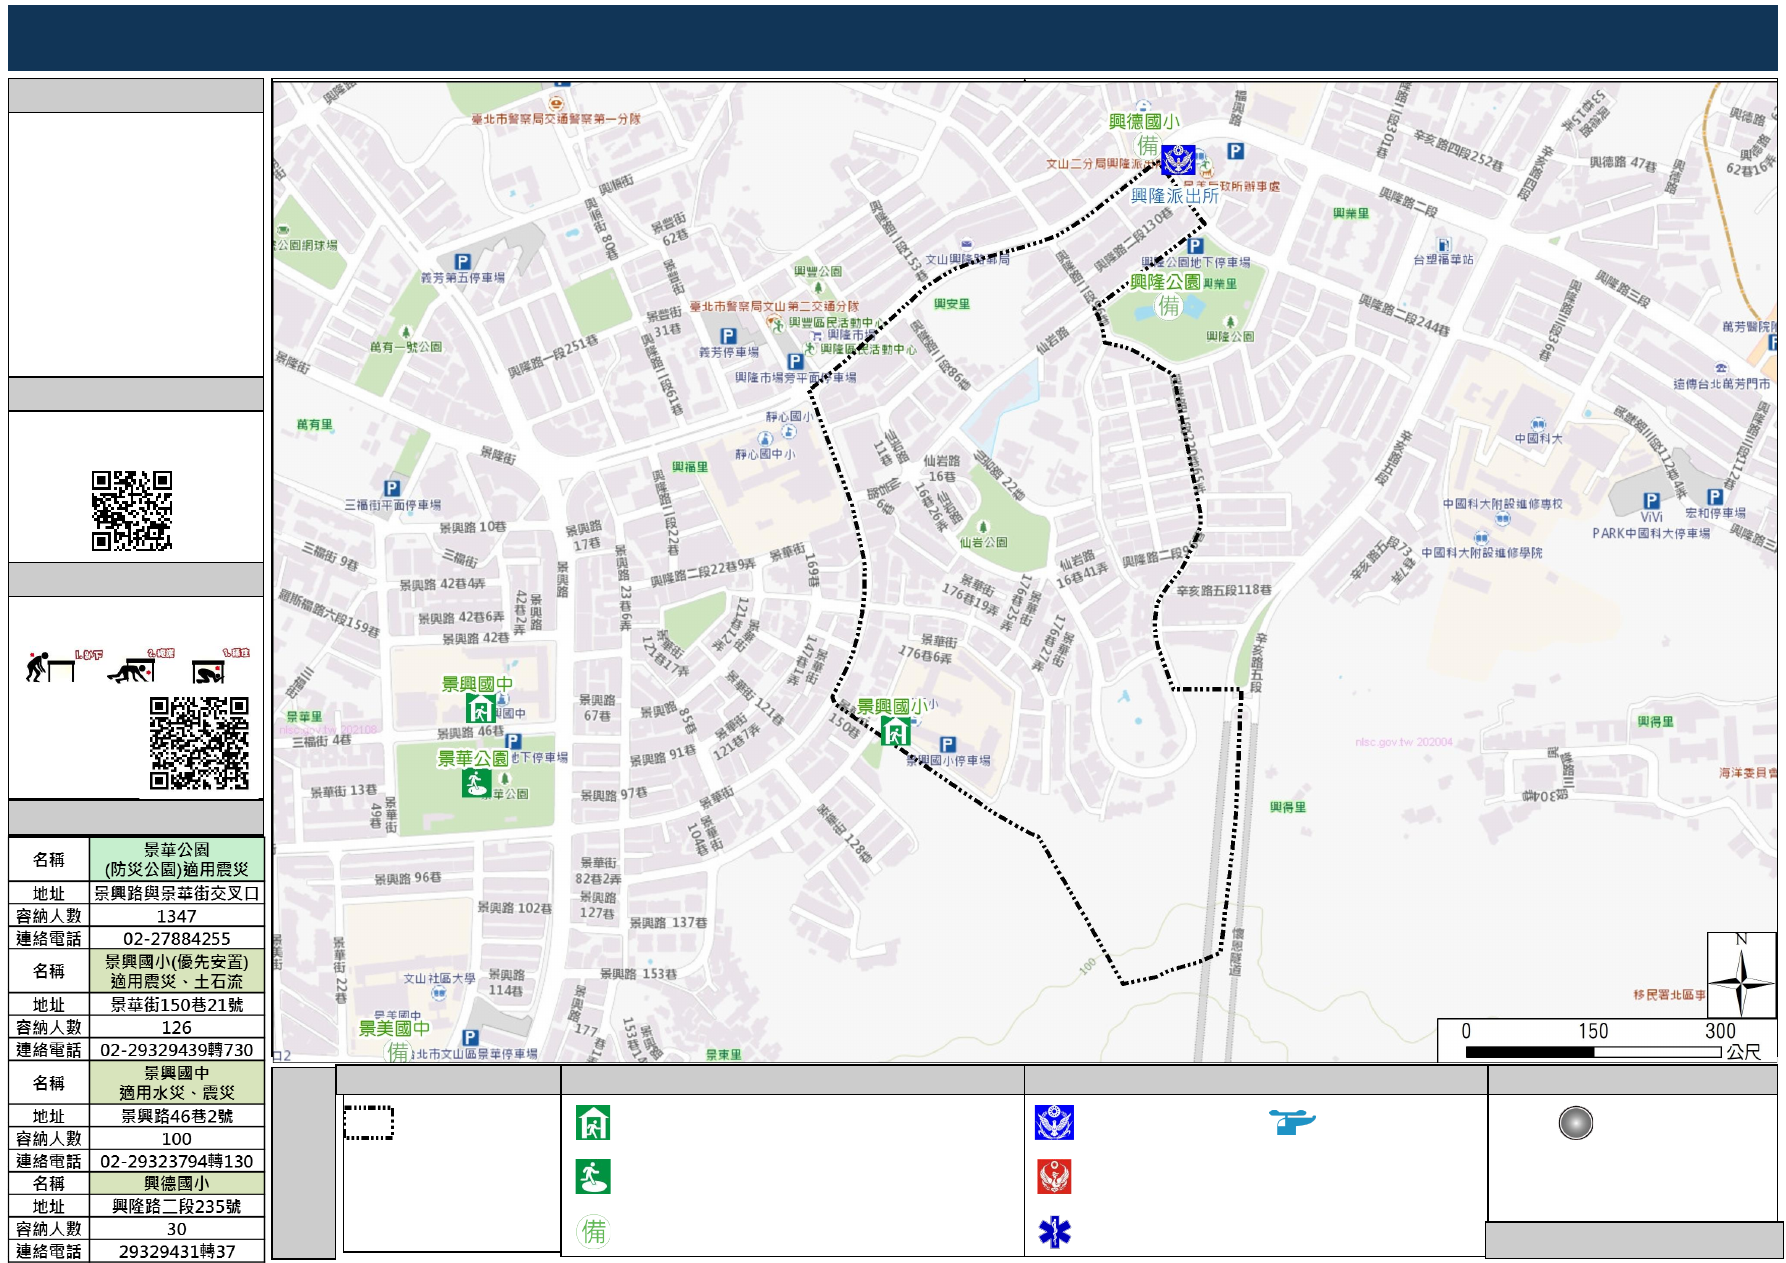The height and width of the screenshot is (1263, 1786).
Task: Click the legend outdoor evacuation park icon
Action: point(593,1177)
